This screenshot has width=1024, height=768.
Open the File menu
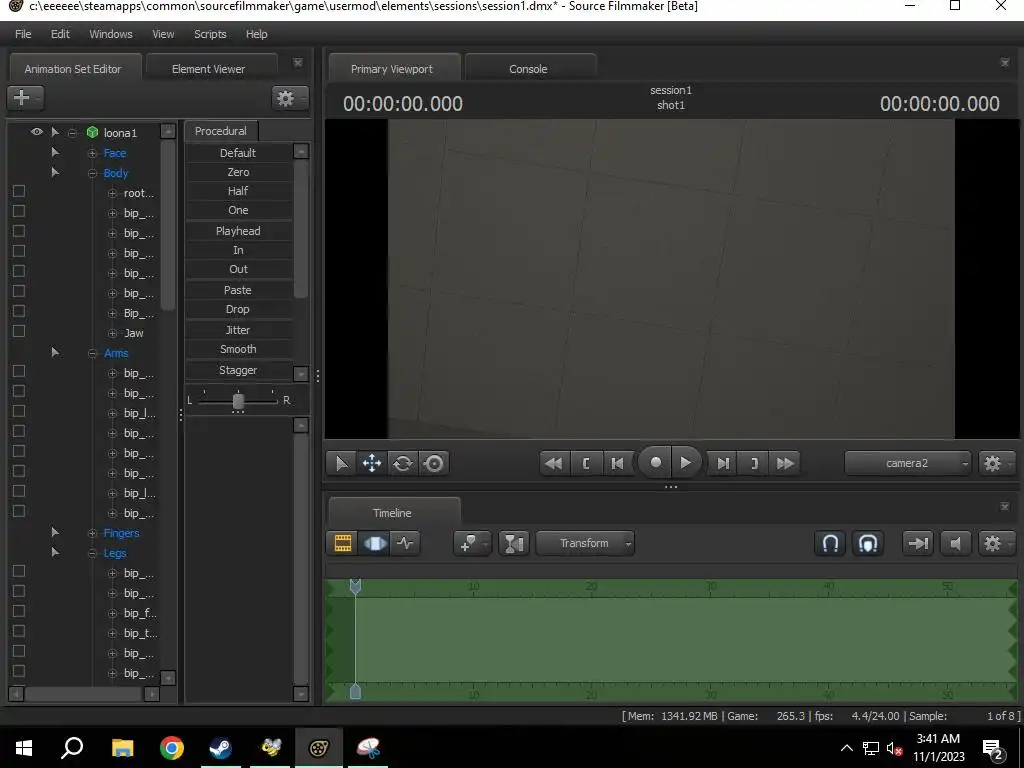[23, 34]
